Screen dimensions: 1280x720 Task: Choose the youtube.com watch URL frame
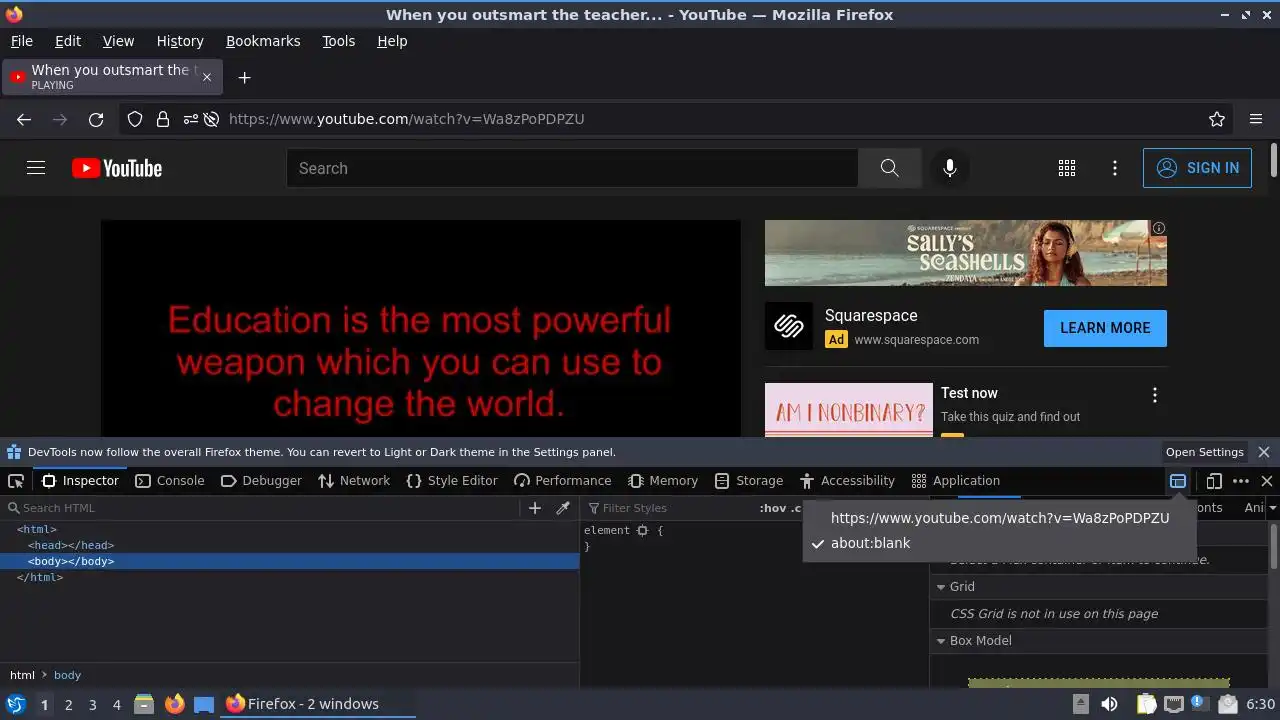click(x=1000, y=518)
